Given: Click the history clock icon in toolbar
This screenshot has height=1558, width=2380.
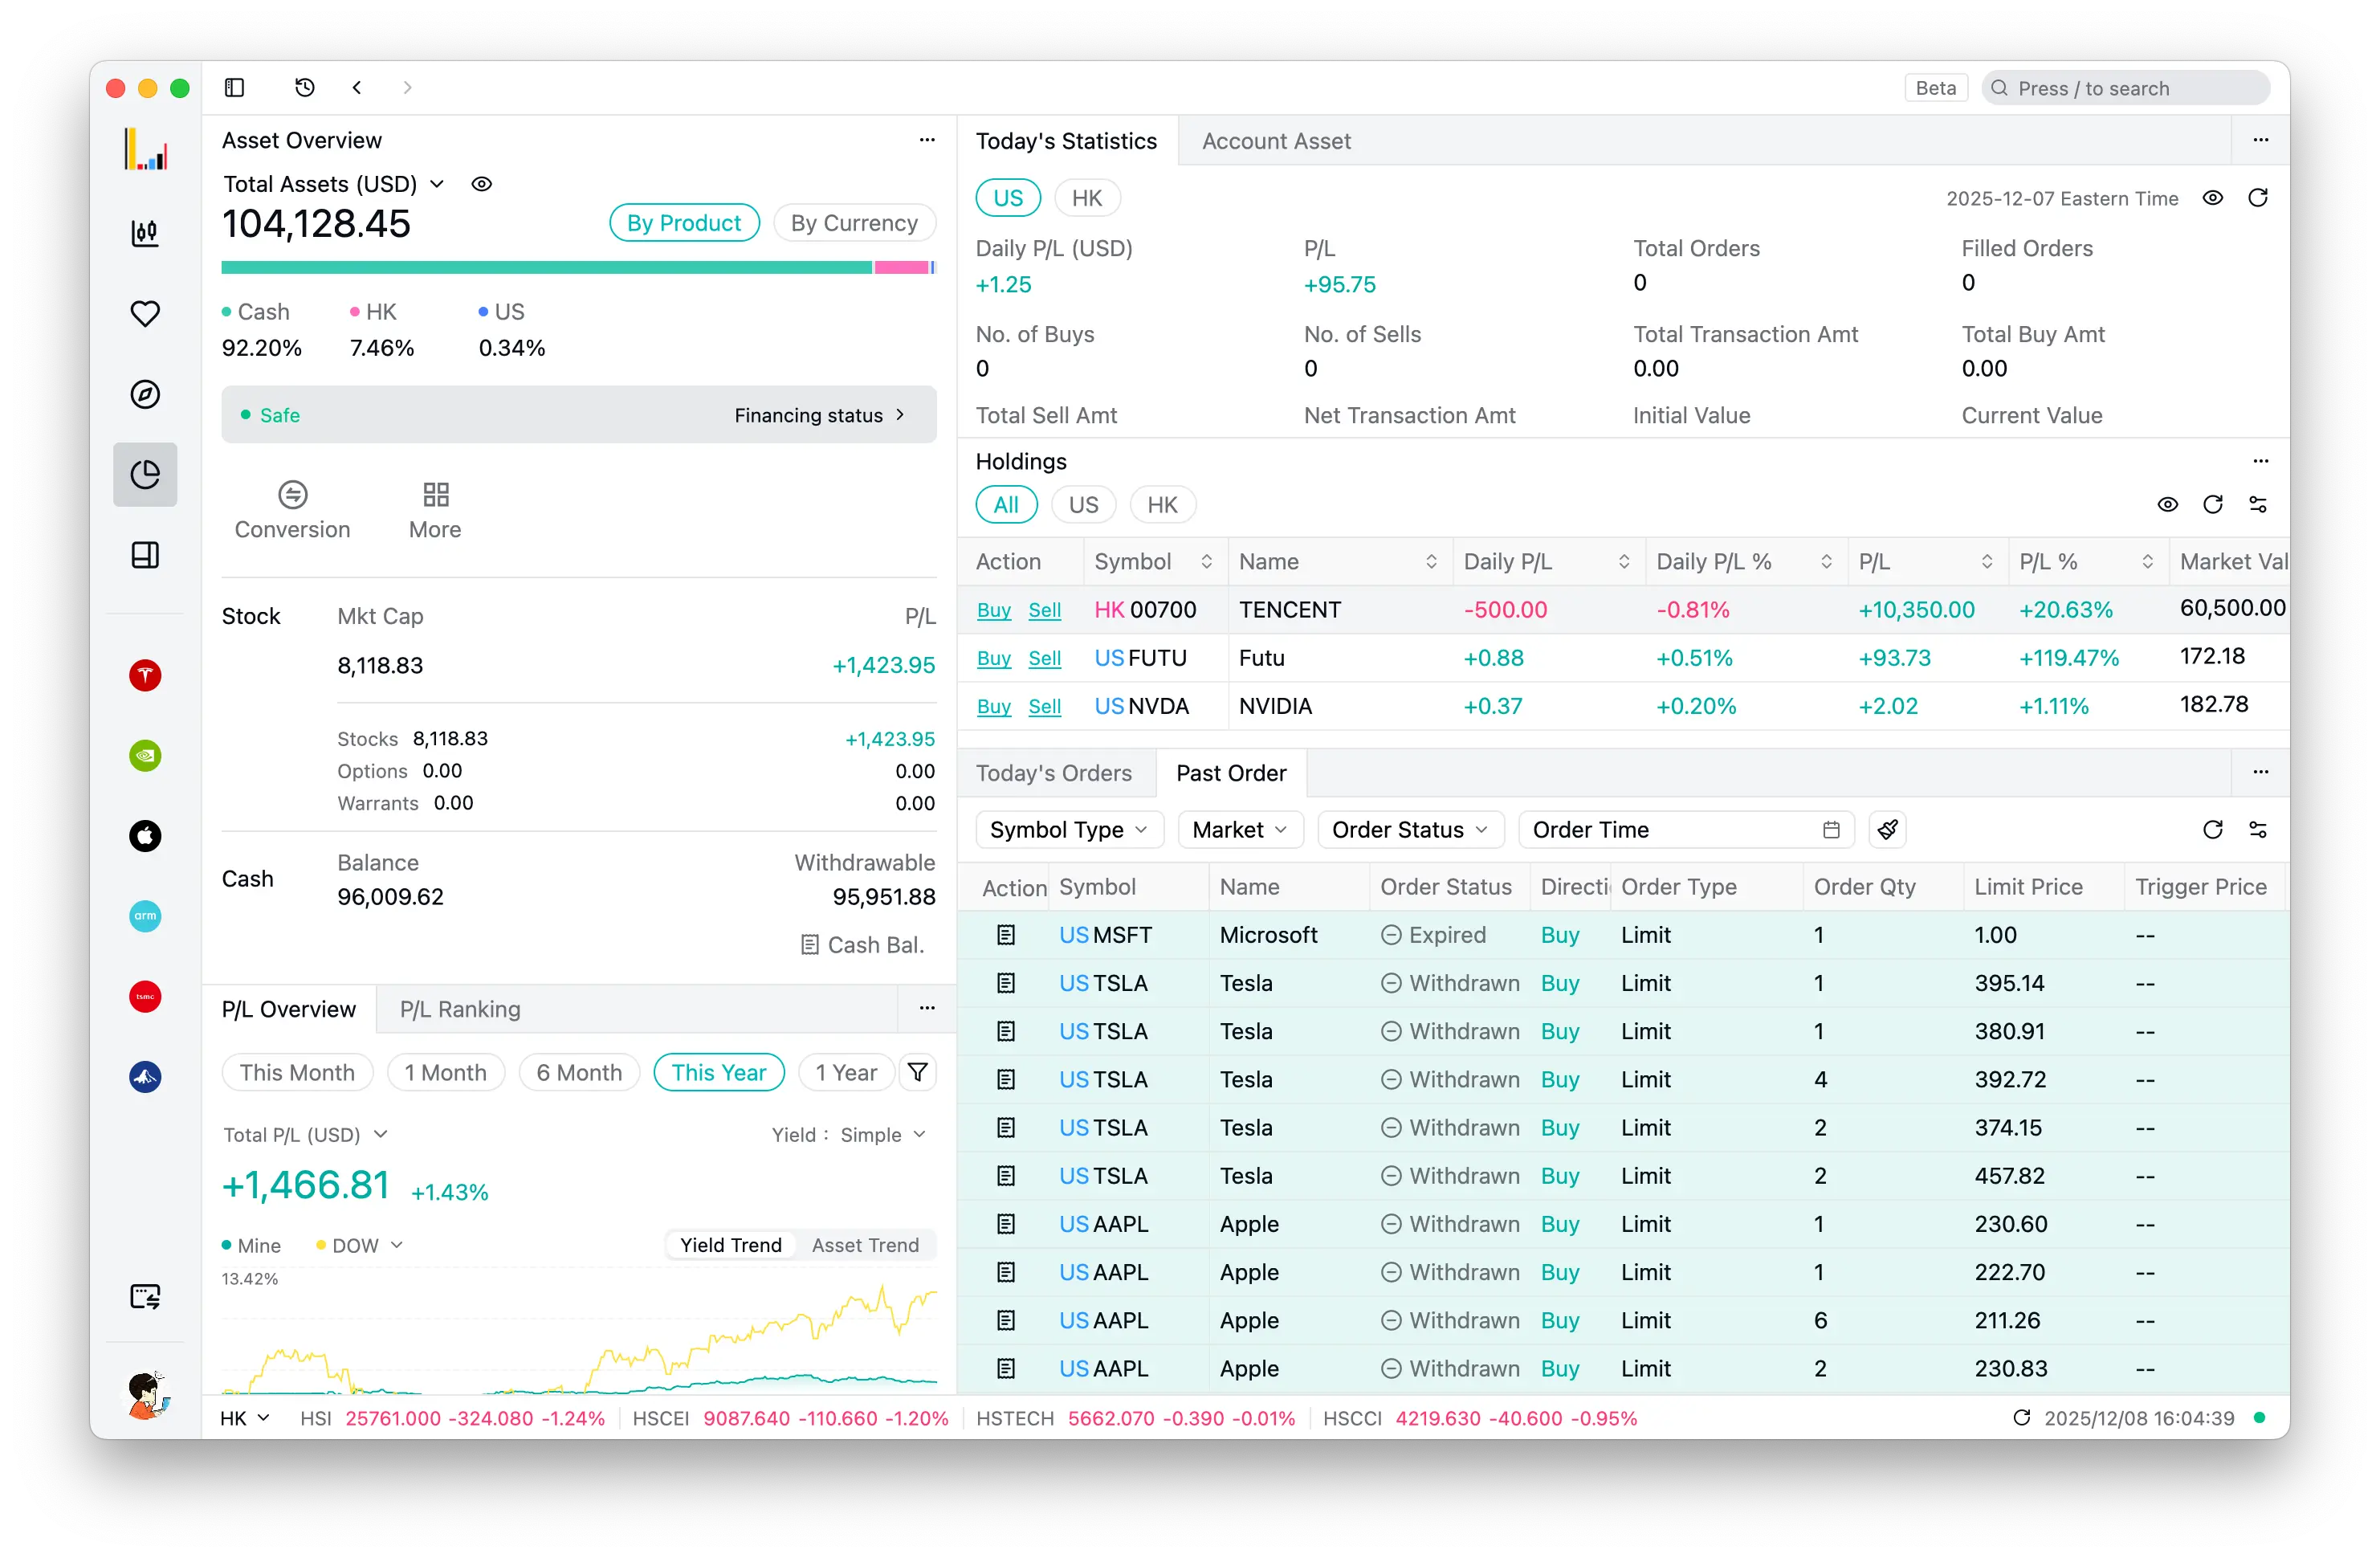Looking at the screenshot, I should (305, 88).
